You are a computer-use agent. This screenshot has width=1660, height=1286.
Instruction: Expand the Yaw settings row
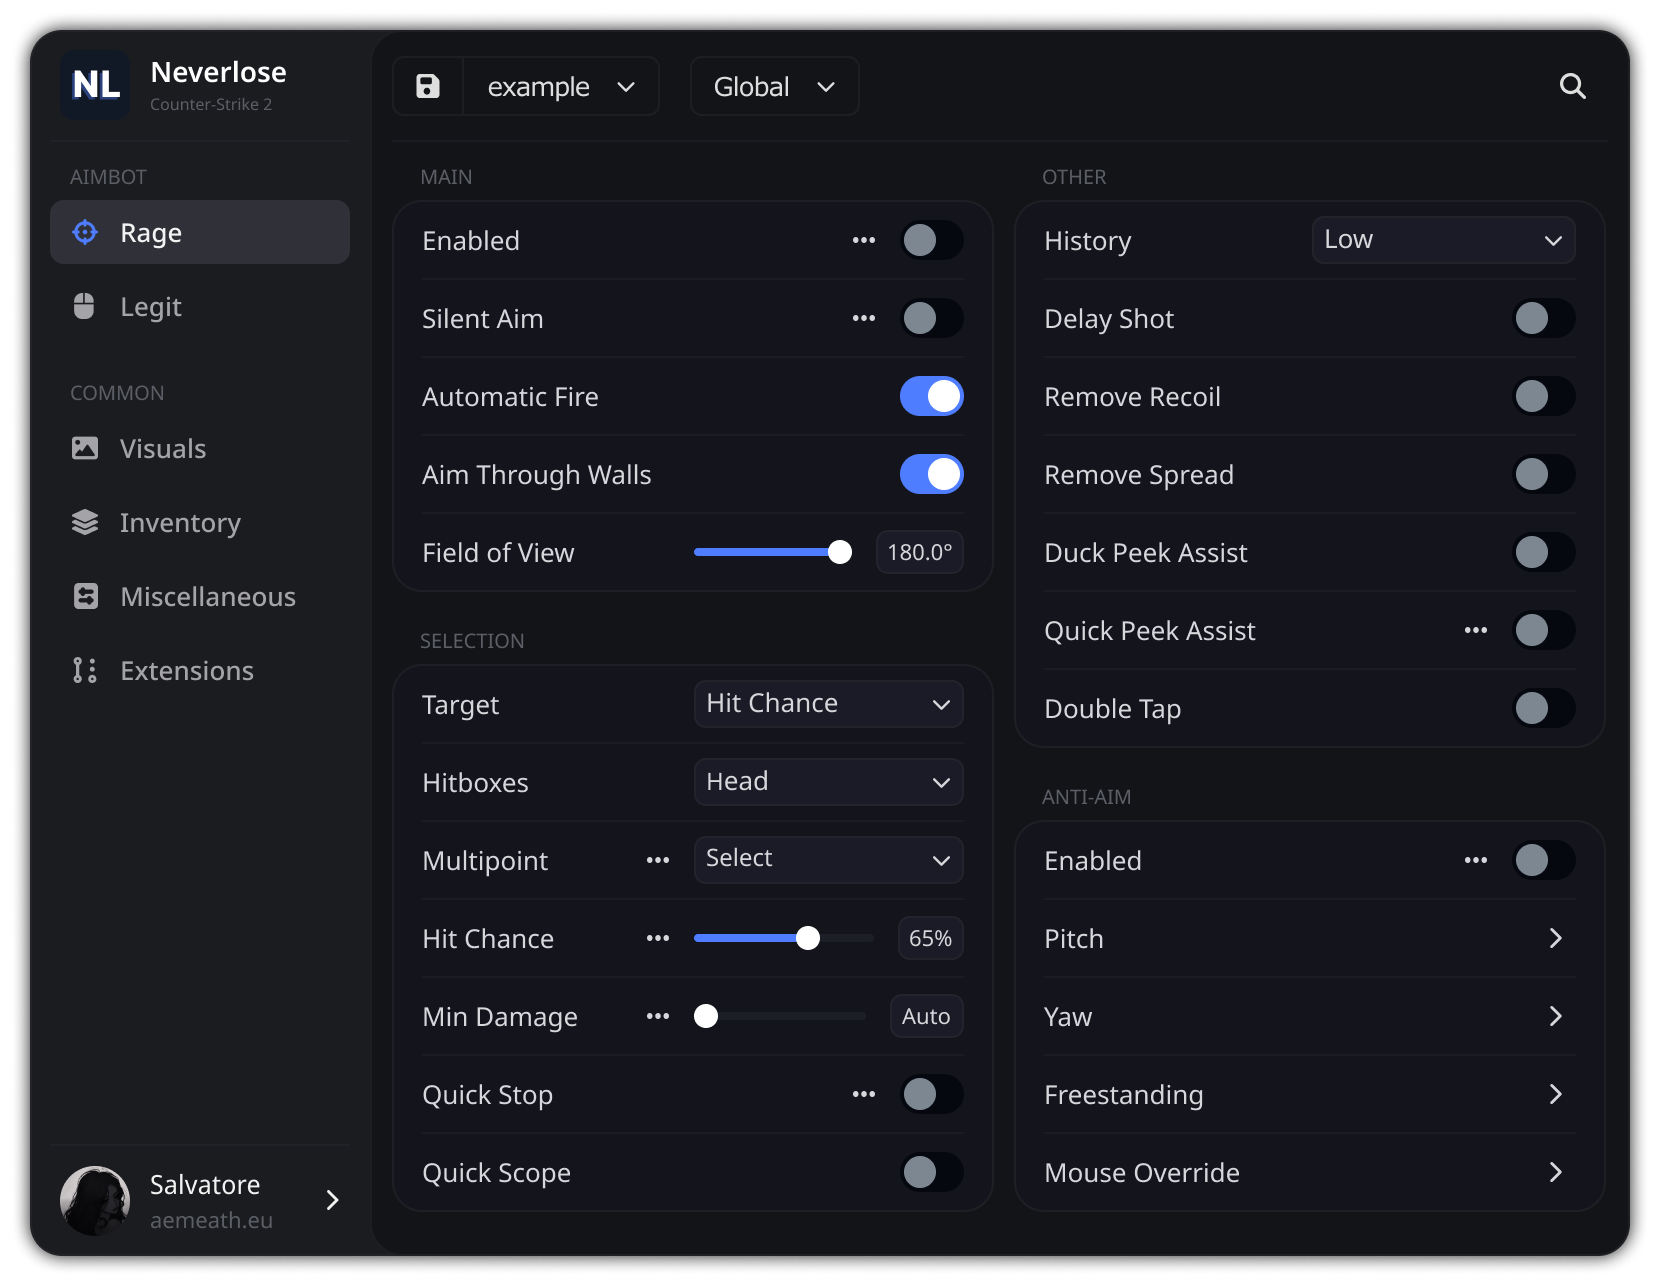click(x=1309, y=1016)
